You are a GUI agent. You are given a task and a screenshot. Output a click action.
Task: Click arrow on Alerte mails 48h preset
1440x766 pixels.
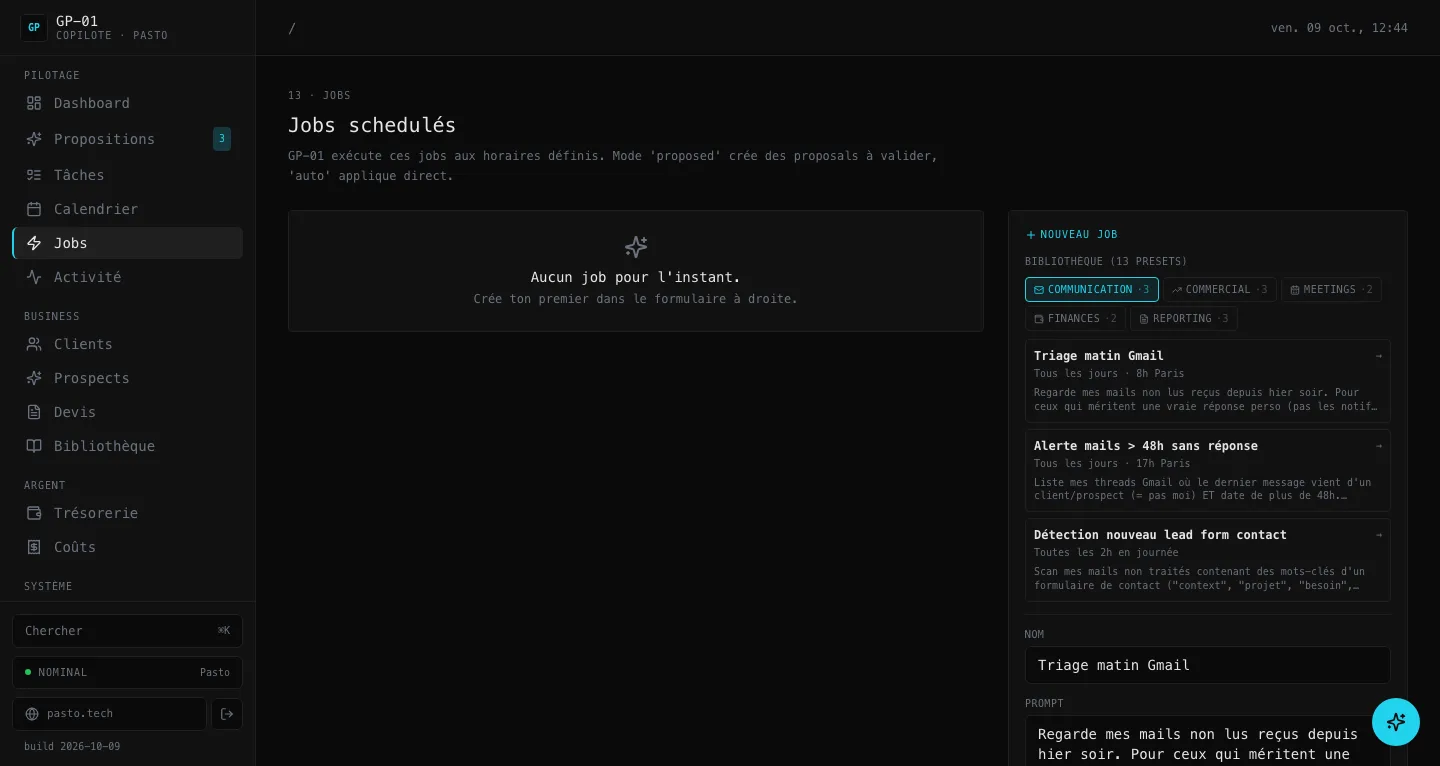(1379, 446)
